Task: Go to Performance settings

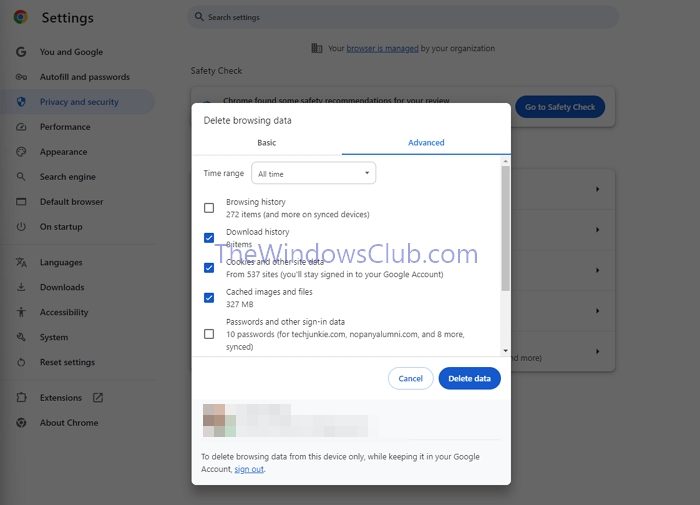Action: click(65, 127)
